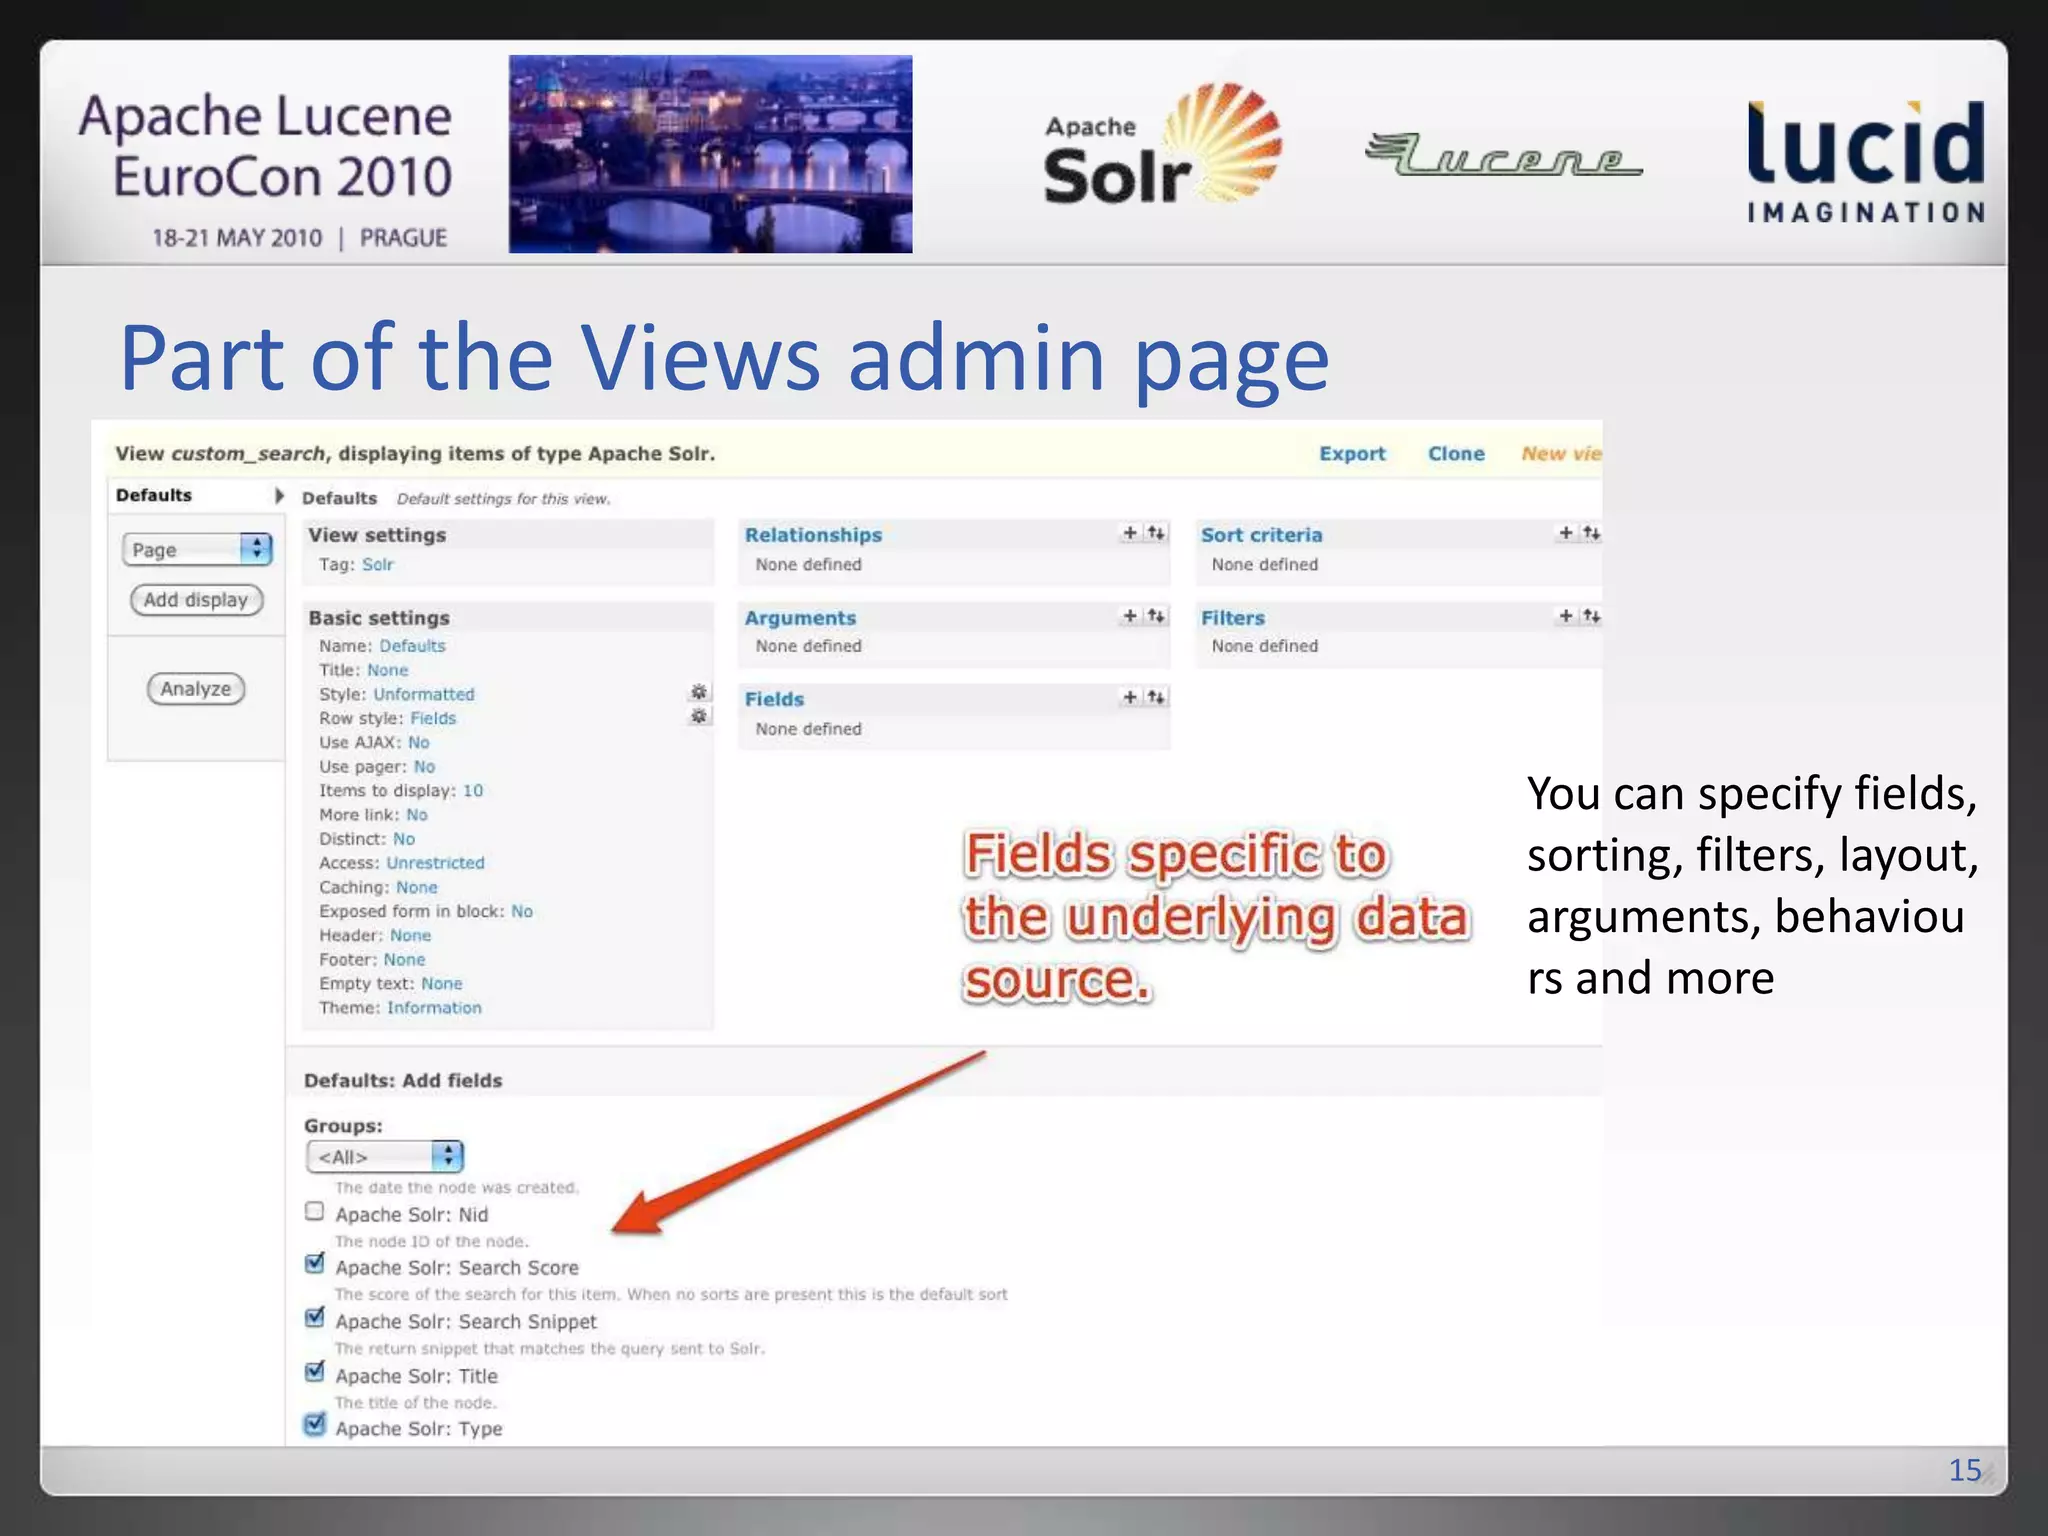The height and width of the screenshot is (1536, 2048).
Task: Edit the Caching value None
Action: click(x=416, y=887)
